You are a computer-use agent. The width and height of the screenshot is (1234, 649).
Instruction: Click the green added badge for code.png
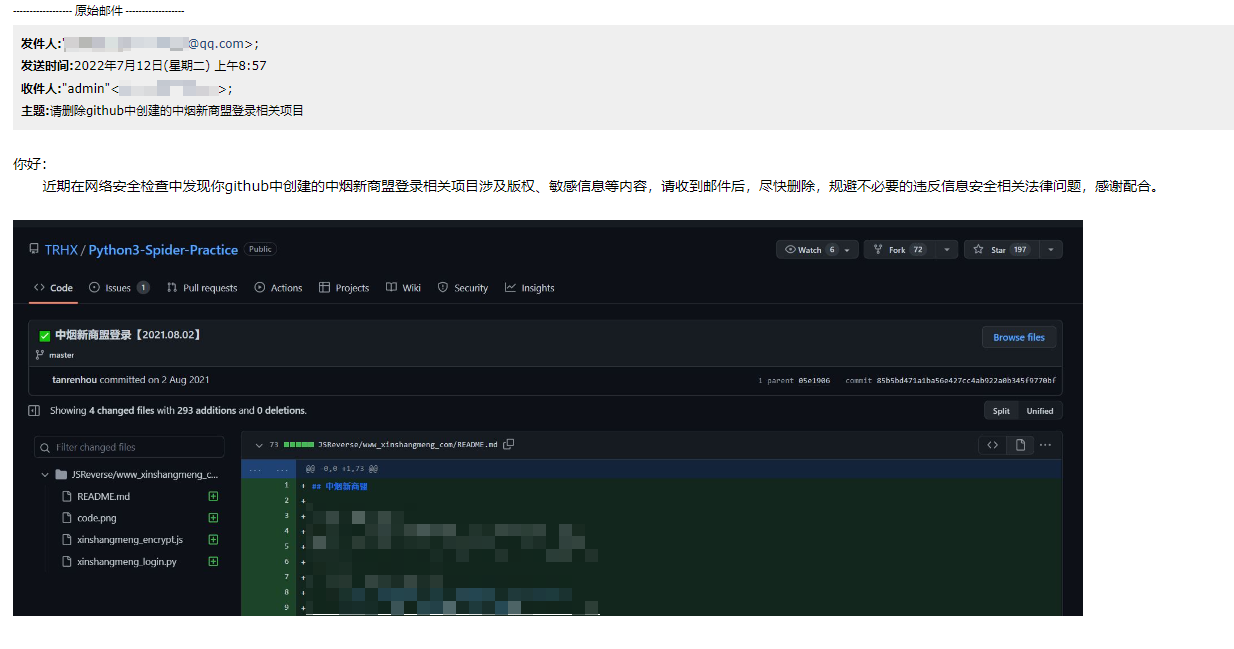pos(213,518)
